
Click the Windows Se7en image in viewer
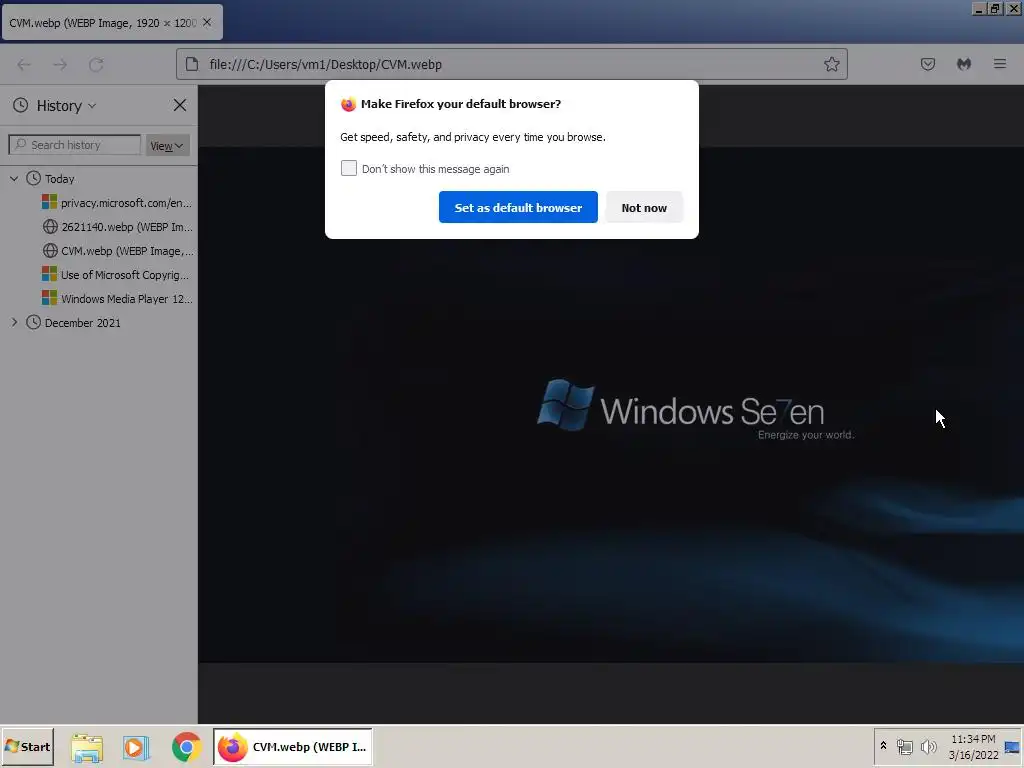pyautogui.click(x=611, y=405)
